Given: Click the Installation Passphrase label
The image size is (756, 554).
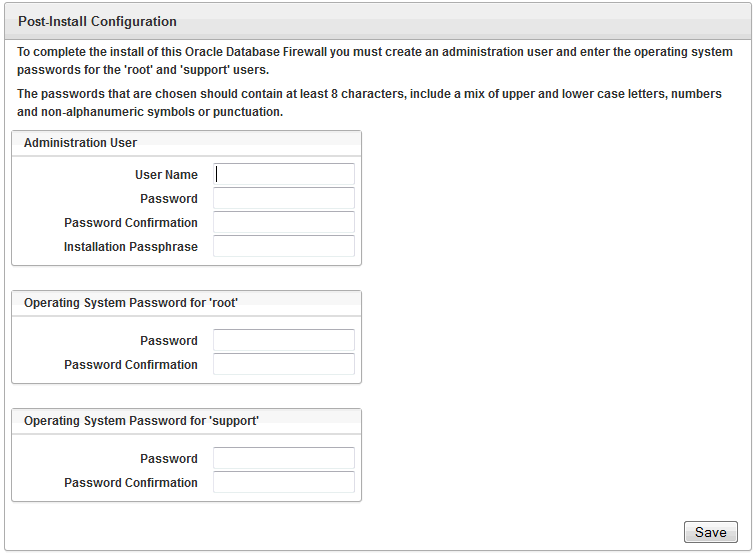Looking at the screenshot, I should click(x=131, y=247).
